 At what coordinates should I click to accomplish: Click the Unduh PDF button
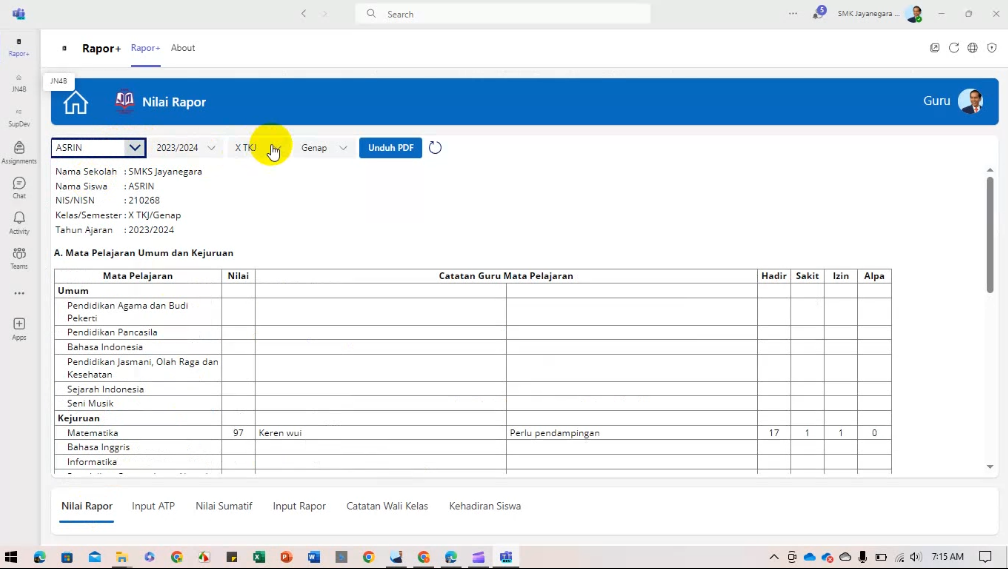point(390,148)
